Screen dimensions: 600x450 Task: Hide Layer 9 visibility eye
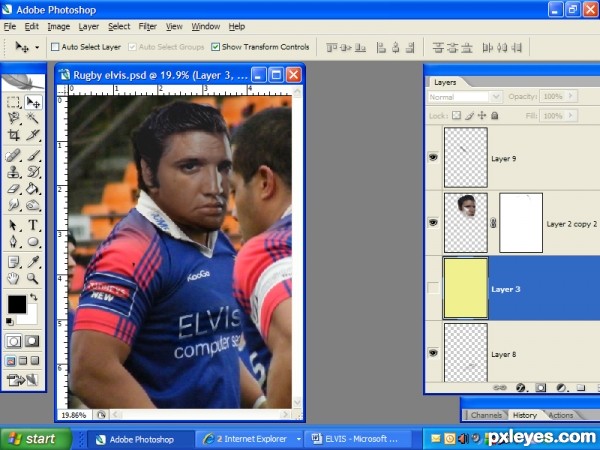[x=433, y=157]
